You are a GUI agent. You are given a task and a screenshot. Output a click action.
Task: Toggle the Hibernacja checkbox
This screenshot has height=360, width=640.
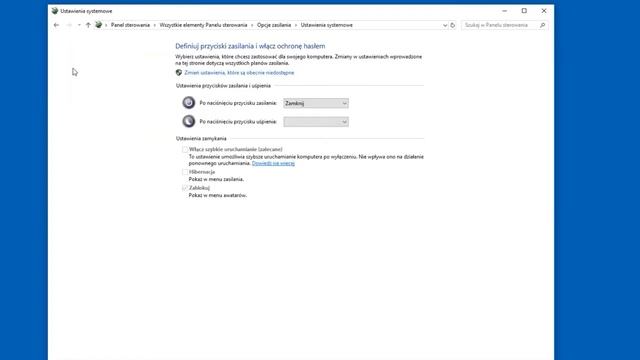coord(185,172)
